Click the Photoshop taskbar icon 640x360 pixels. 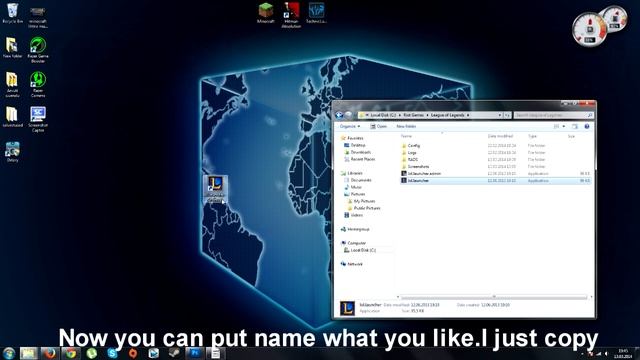pyautogui.click(x=195, y=353)
